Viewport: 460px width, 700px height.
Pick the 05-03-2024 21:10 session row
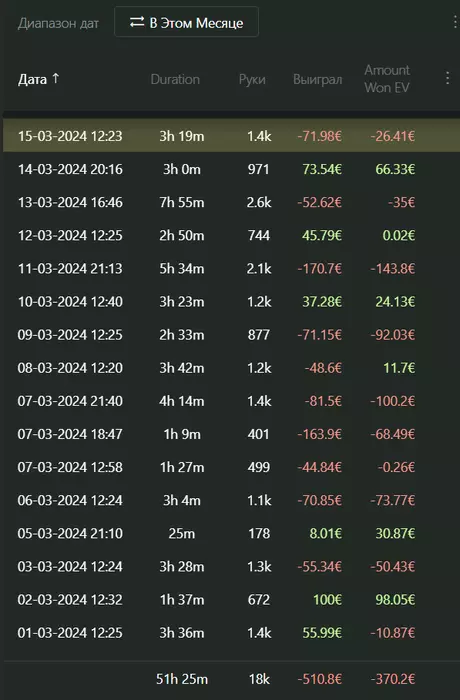click(x=231, y=533)
